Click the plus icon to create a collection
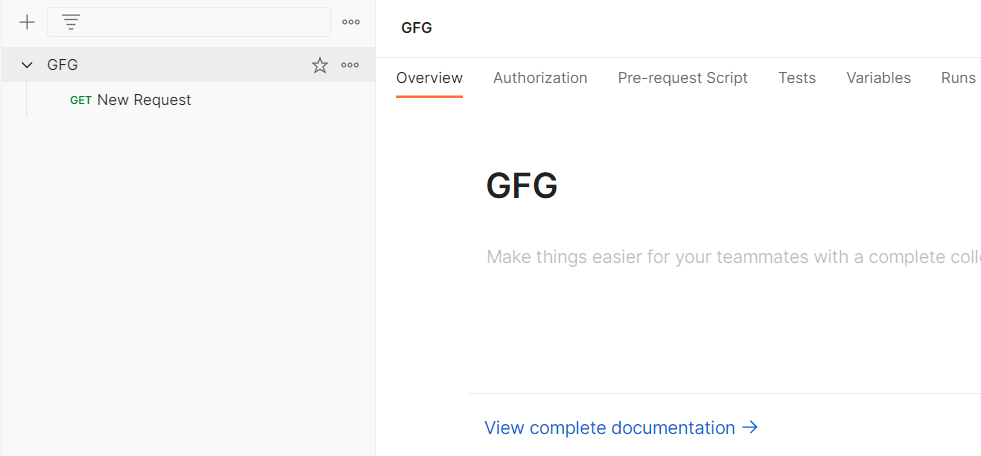981x456 pixels. (x=27, y=22)
